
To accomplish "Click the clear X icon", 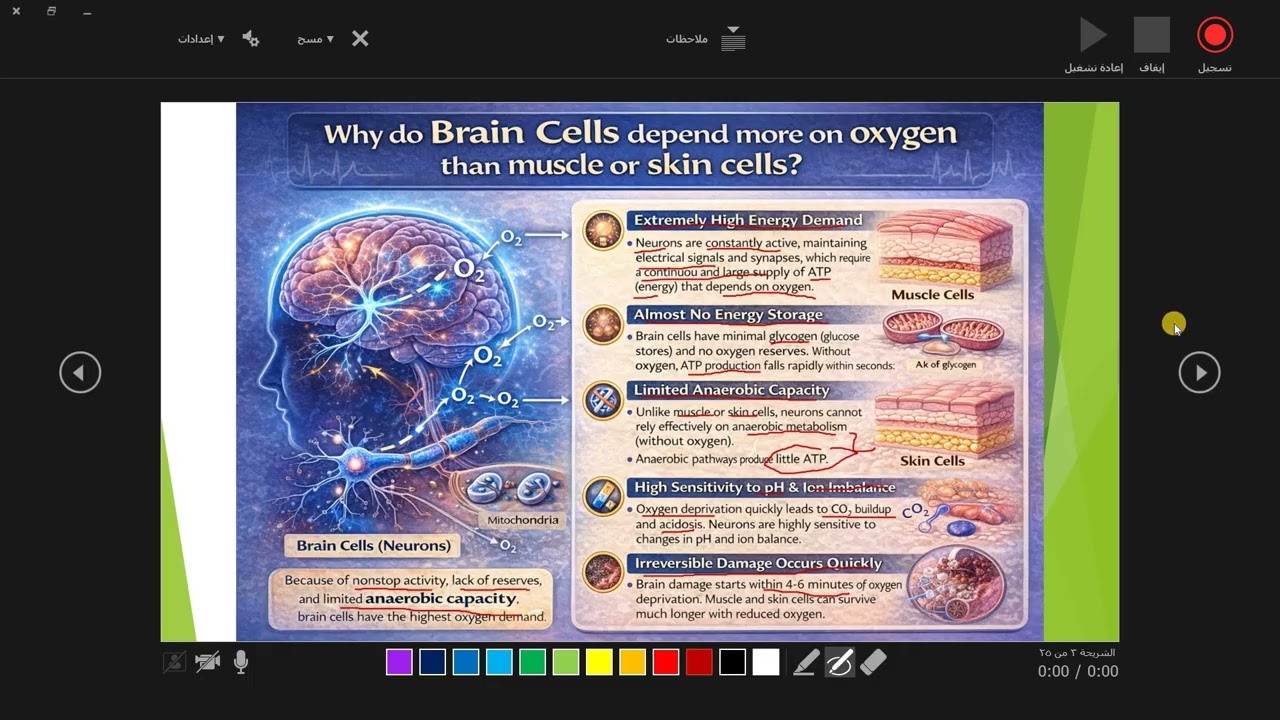I will (x=360, y=38).
